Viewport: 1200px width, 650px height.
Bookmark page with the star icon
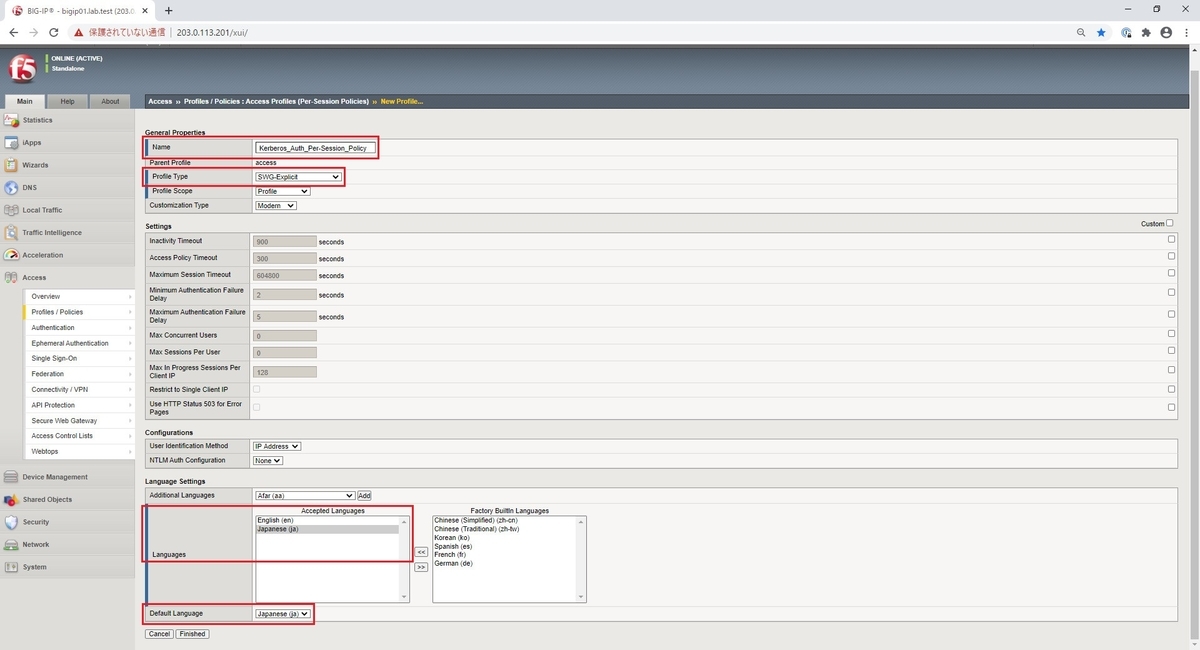1101,32
